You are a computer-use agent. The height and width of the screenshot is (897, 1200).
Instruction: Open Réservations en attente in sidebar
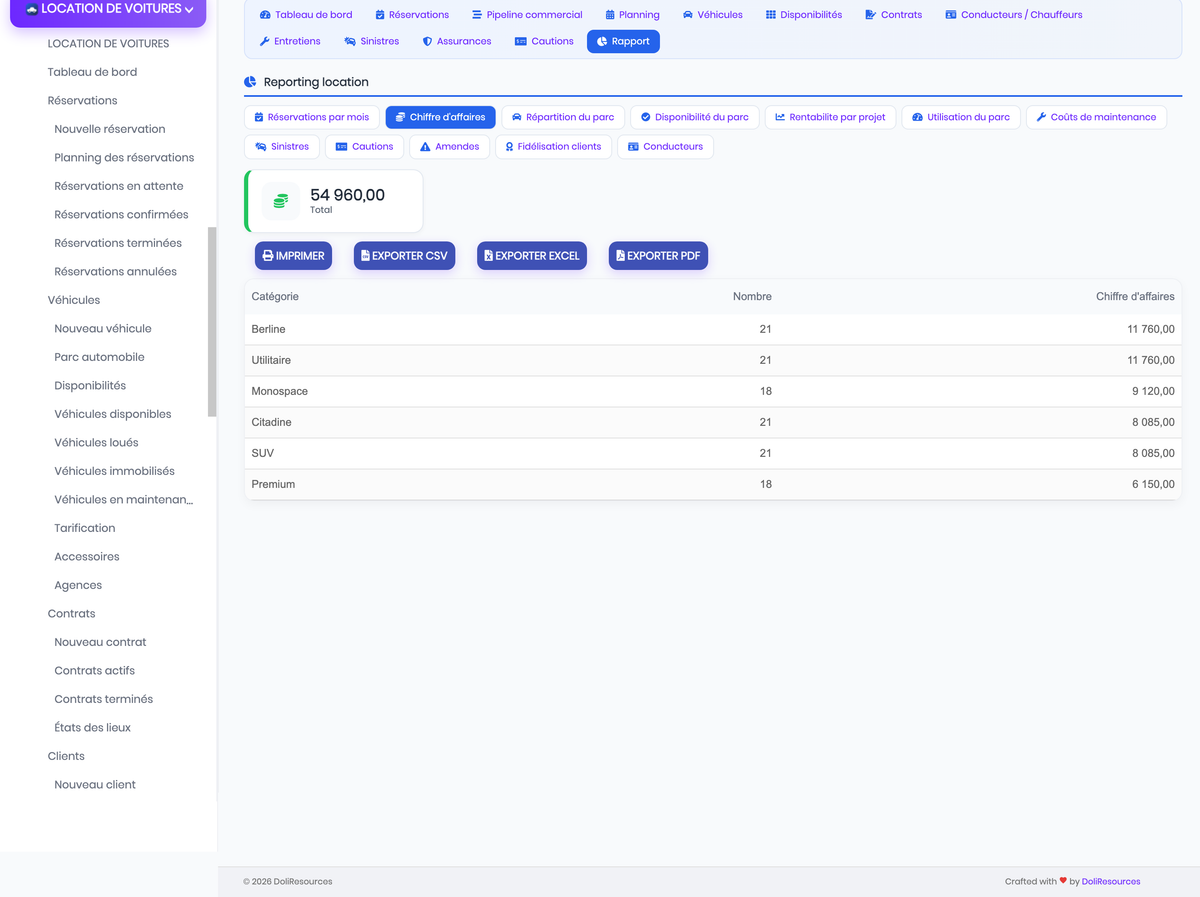click(119, 186)
